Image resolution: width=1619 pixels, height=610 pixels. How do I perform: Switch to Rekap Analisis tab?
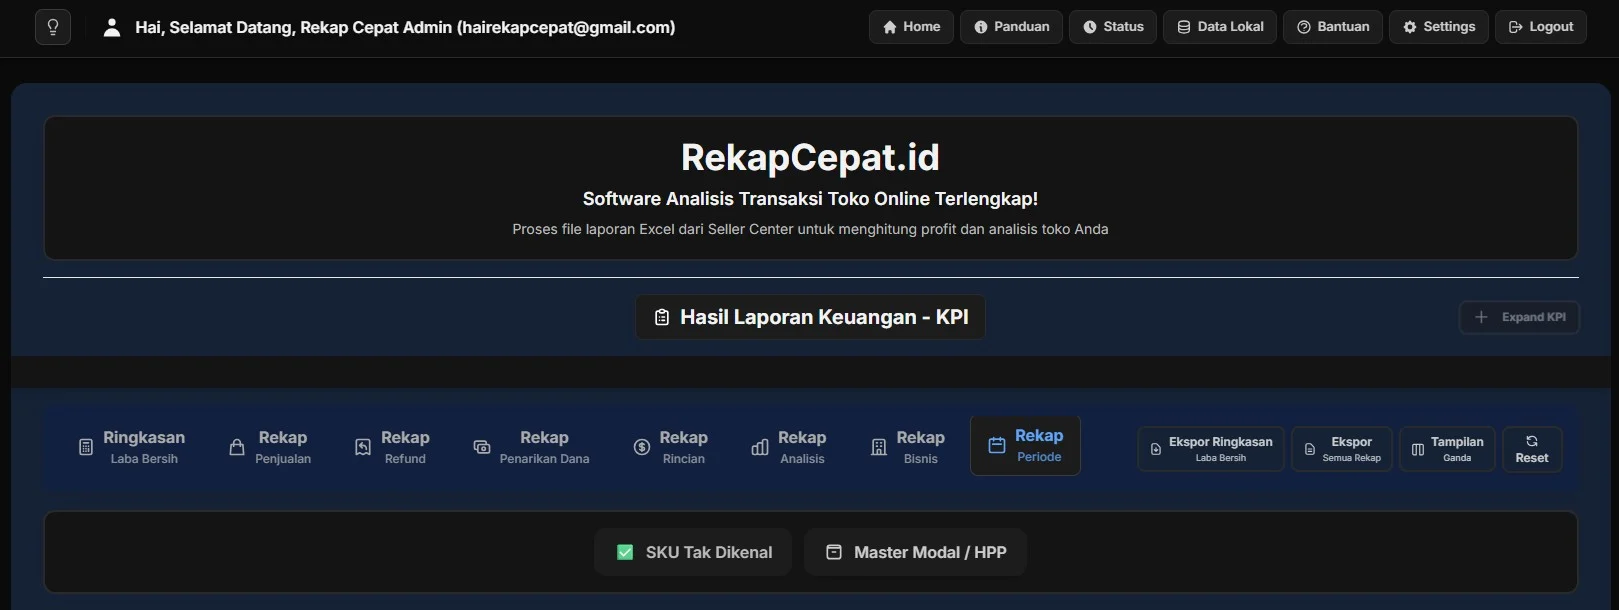click(789, 447)
